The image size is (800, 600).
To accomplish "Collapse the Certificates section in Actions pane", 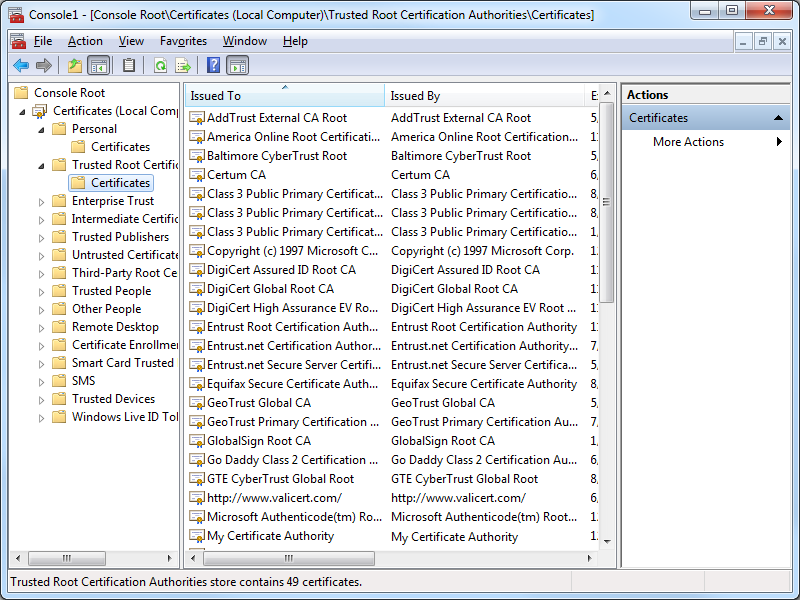I will [x=780, y=118].
